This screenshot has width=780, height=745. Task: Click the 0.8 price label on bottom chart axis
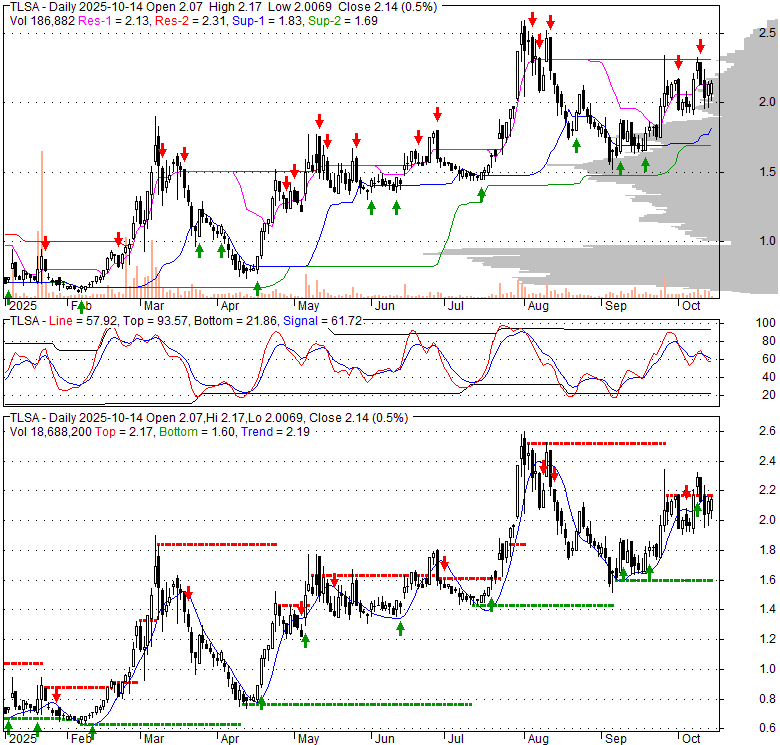(x=767, y=699)
